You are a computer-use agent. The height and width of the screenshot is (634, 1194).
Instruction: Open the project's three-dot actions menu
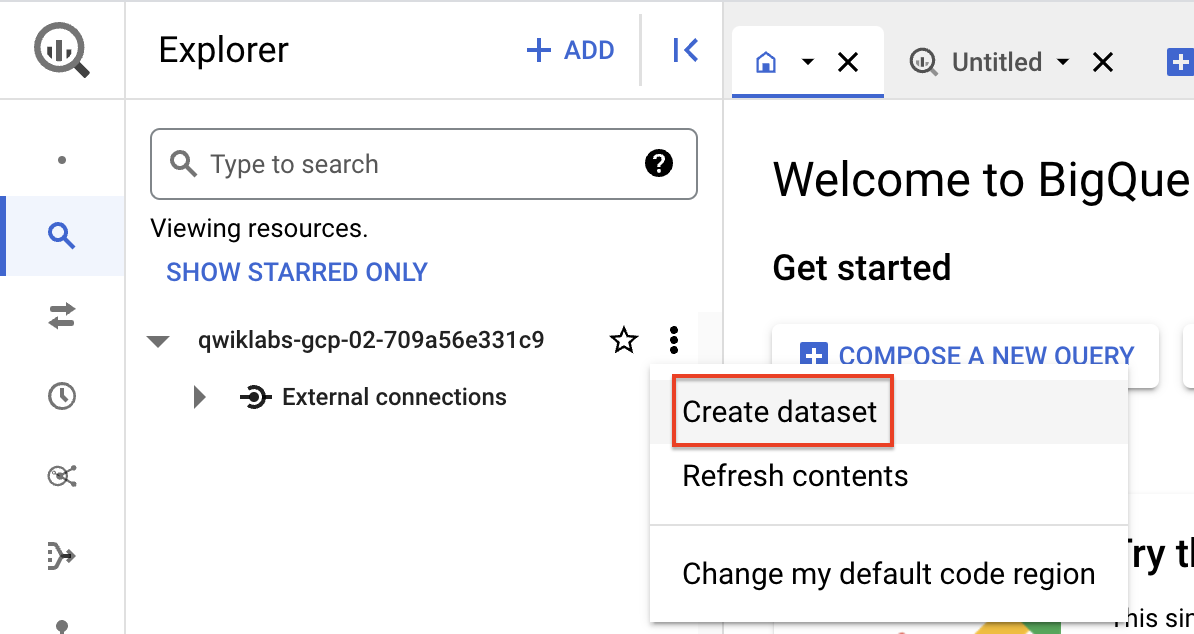[x=674, y=340]
